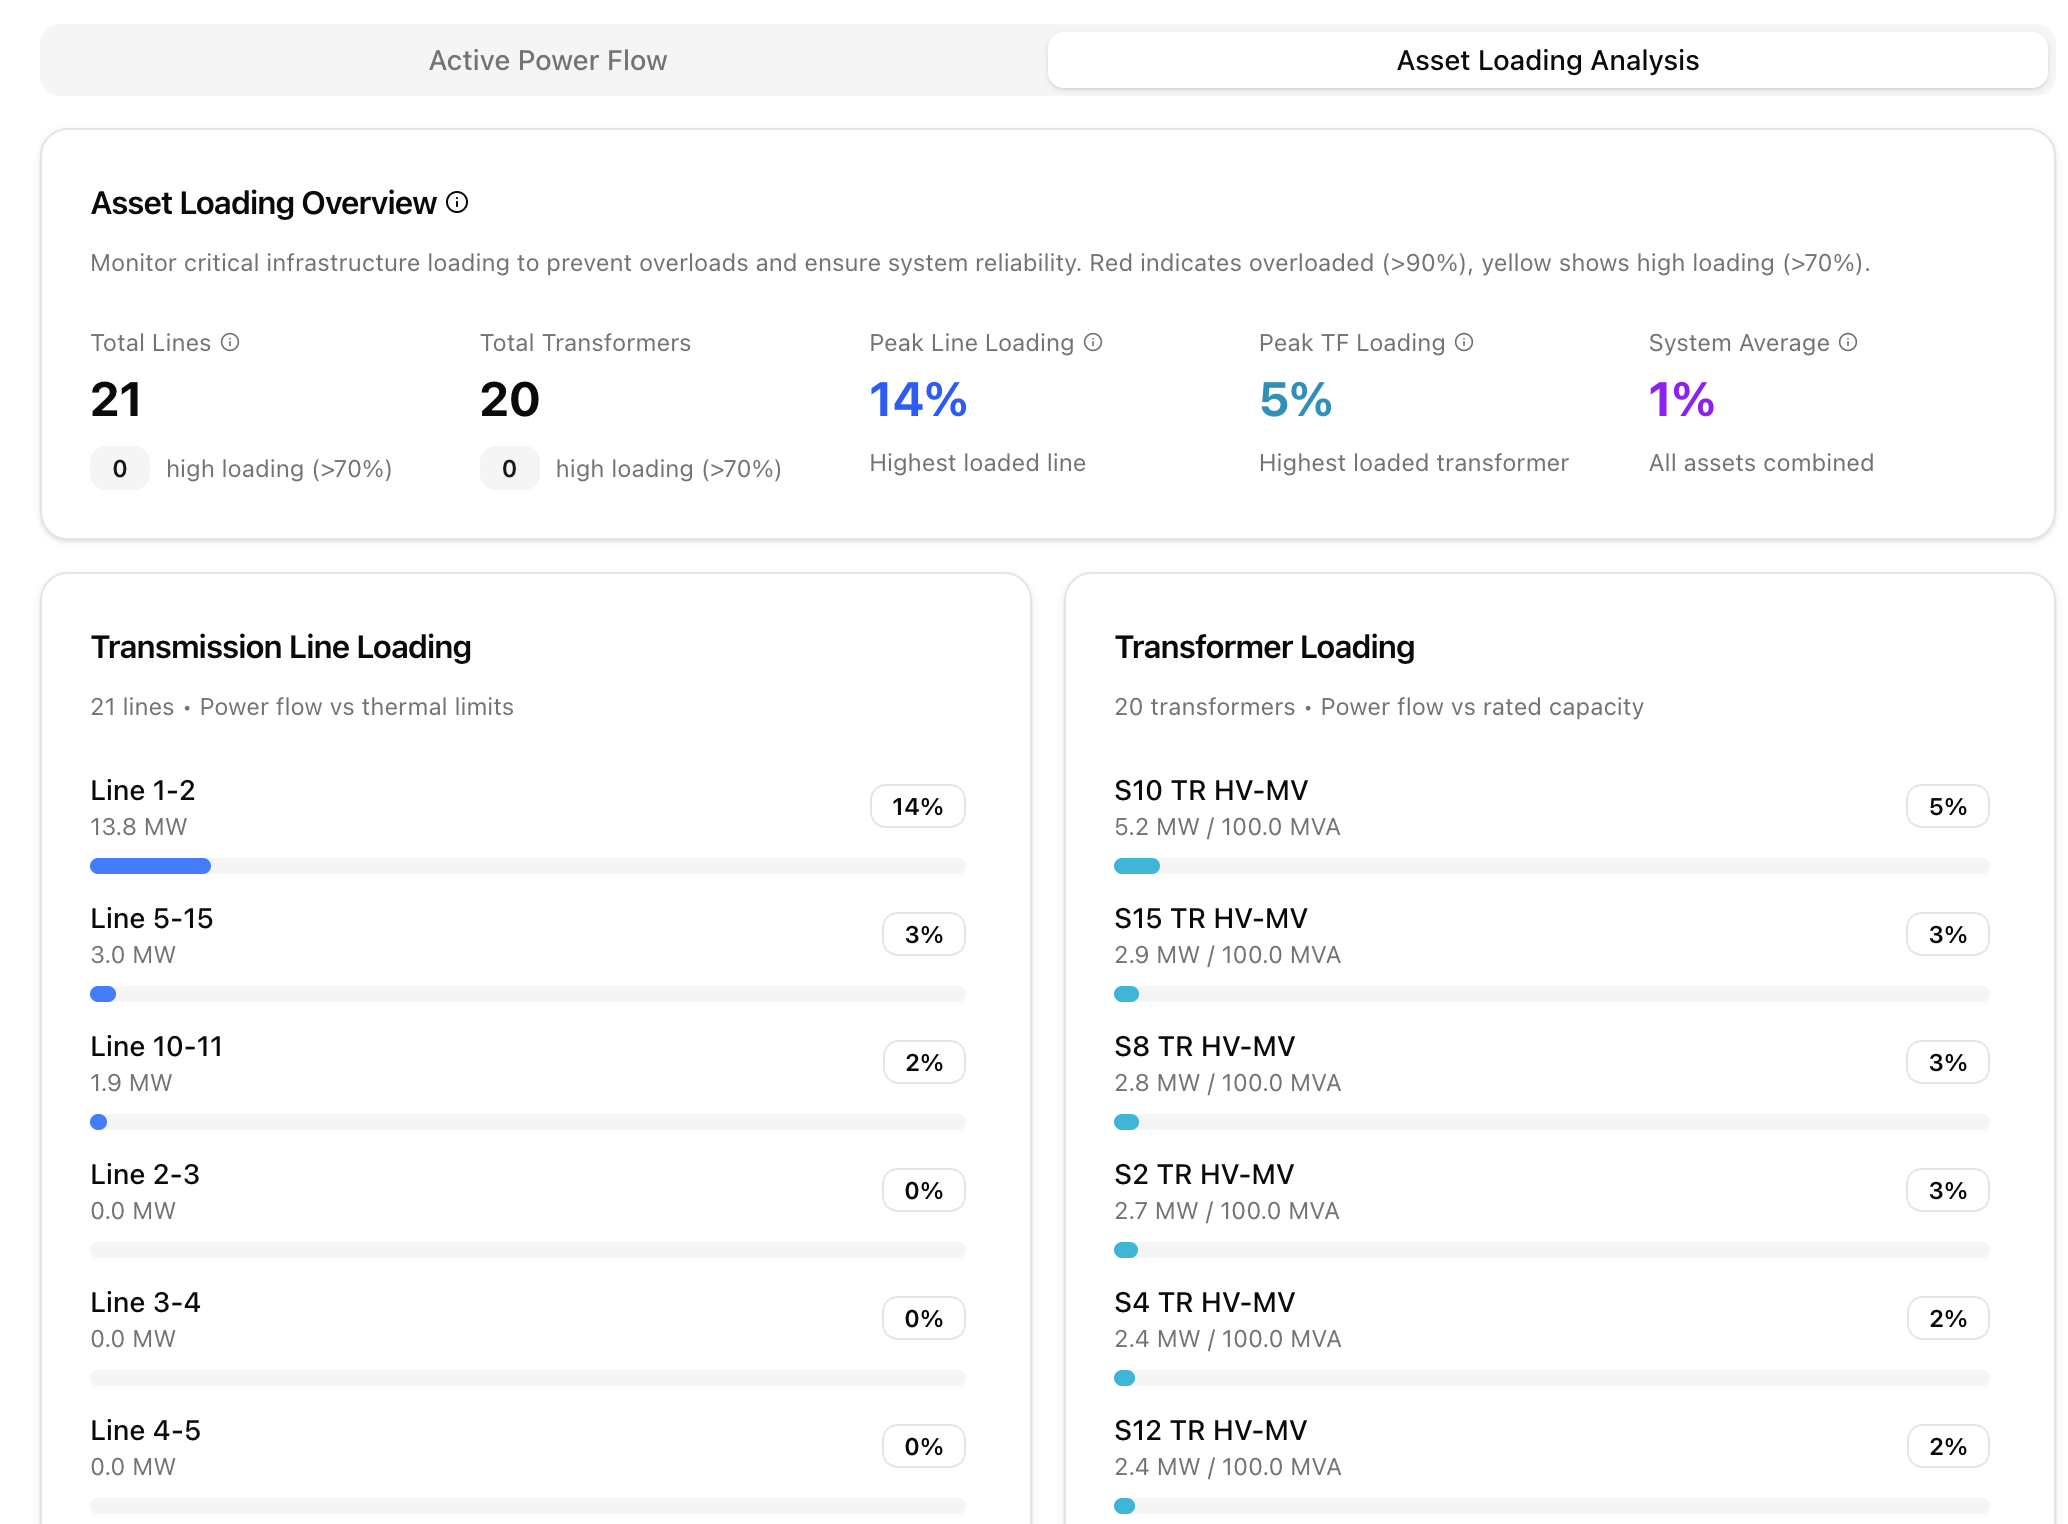The image size is (2068, 1524).
Task: Click the System Average info icon
Action: tap(1846, 342)
